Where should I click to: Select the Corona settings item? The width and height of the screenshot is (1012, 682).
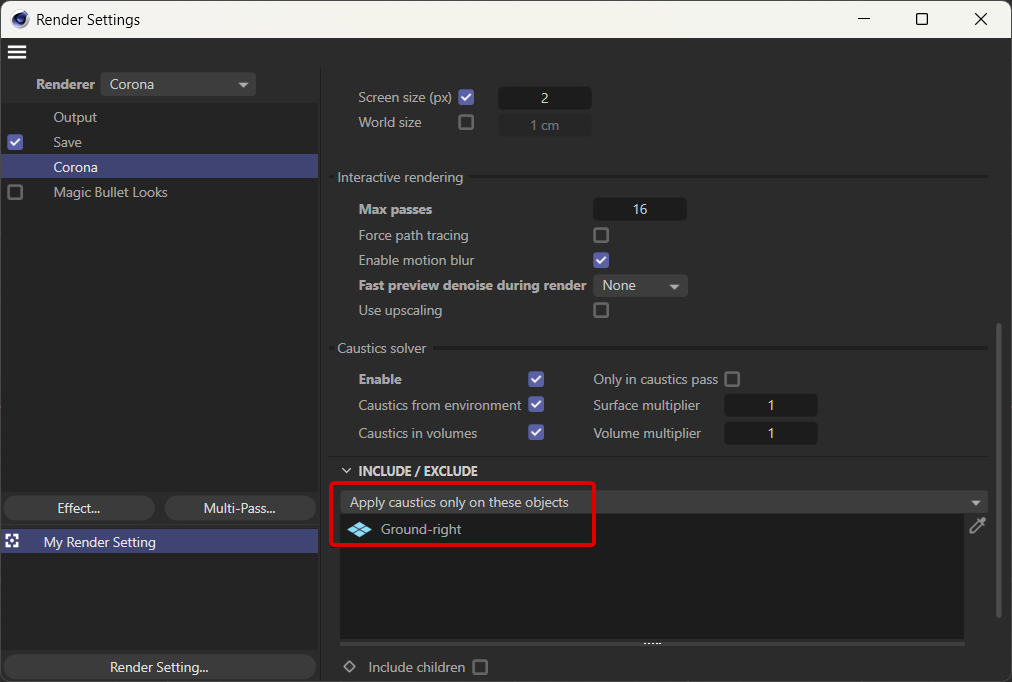[75, 167]
